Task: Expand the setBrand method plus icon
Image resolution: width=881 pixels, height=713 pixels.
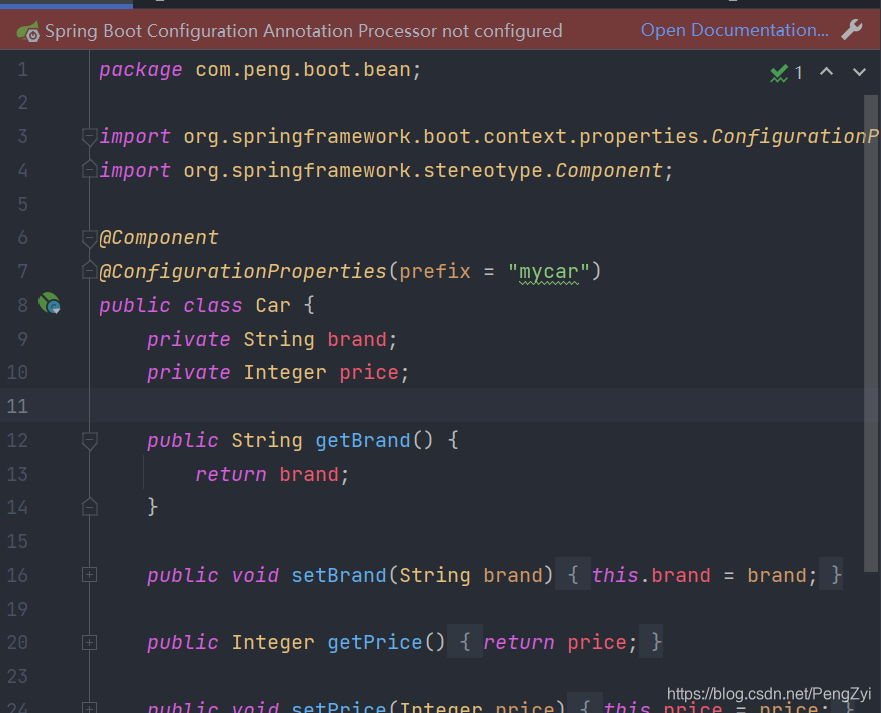Action: [x=89, y=574]
